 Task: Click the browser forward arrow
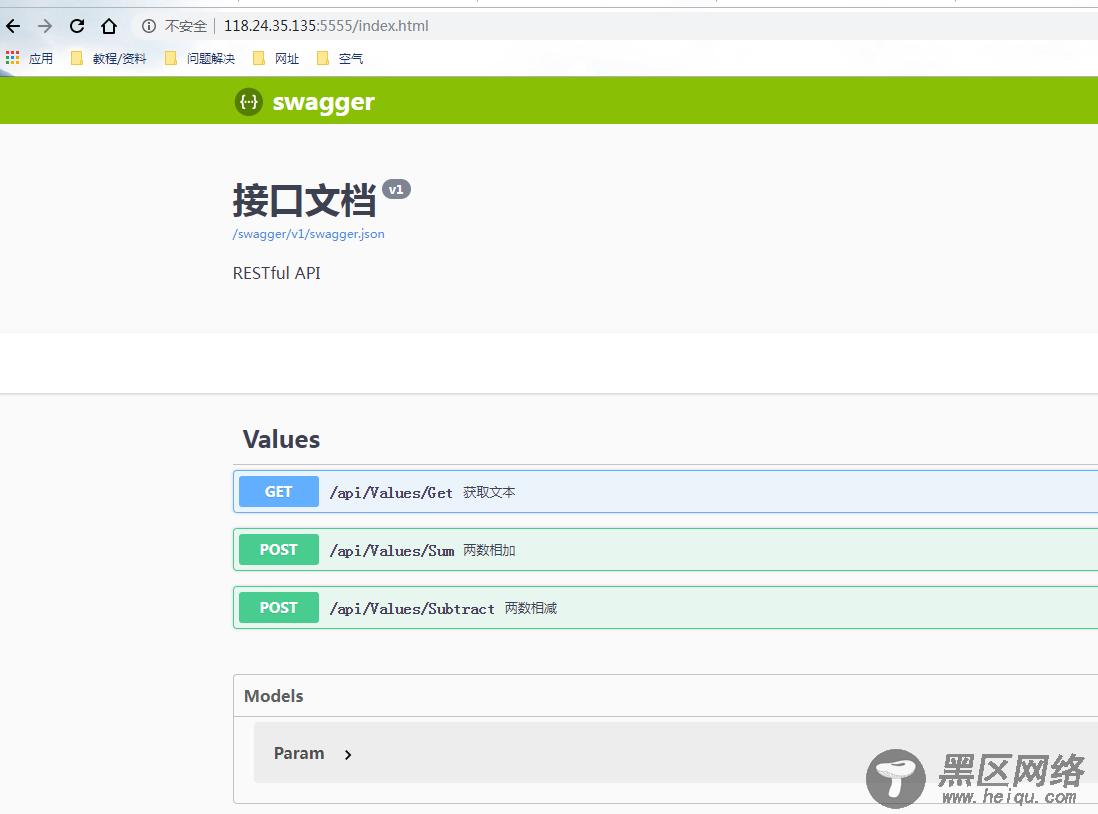tap(45, 27)
